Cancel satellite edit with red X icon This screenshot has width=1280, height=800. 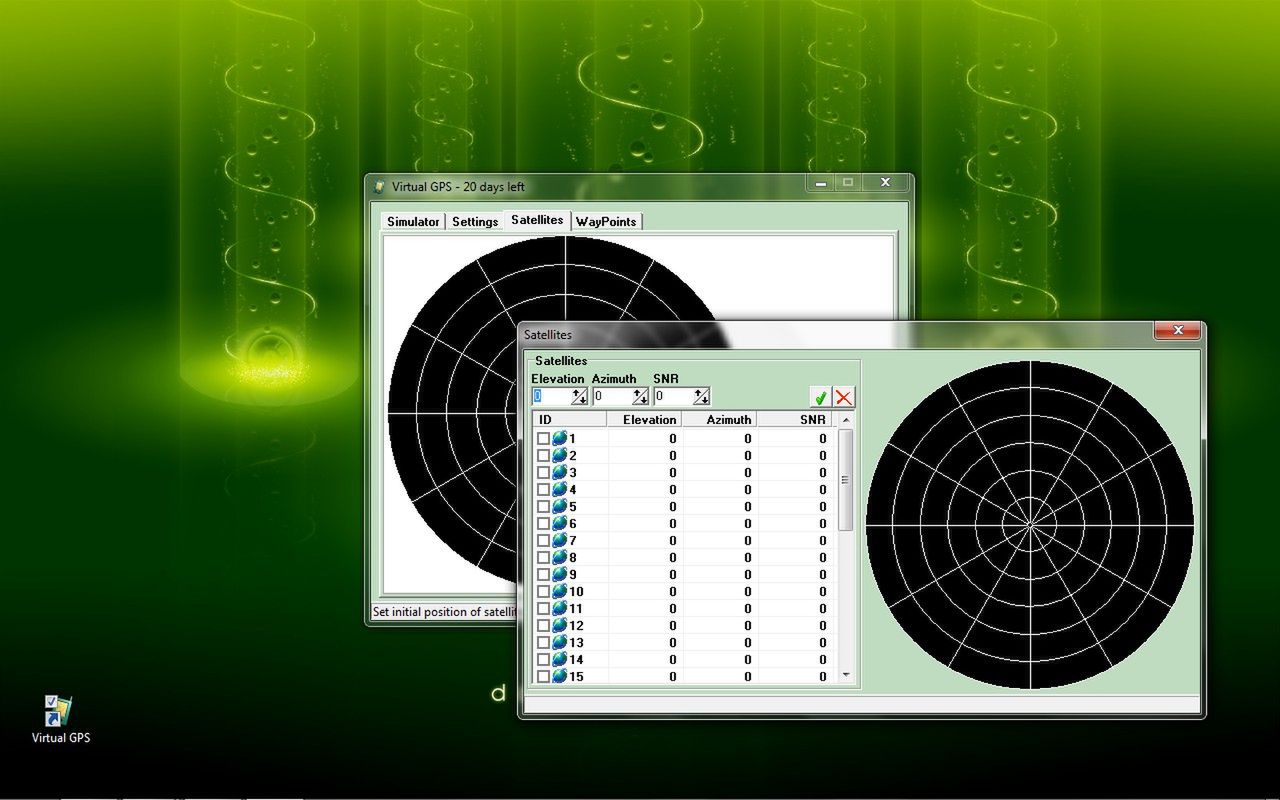844,397
